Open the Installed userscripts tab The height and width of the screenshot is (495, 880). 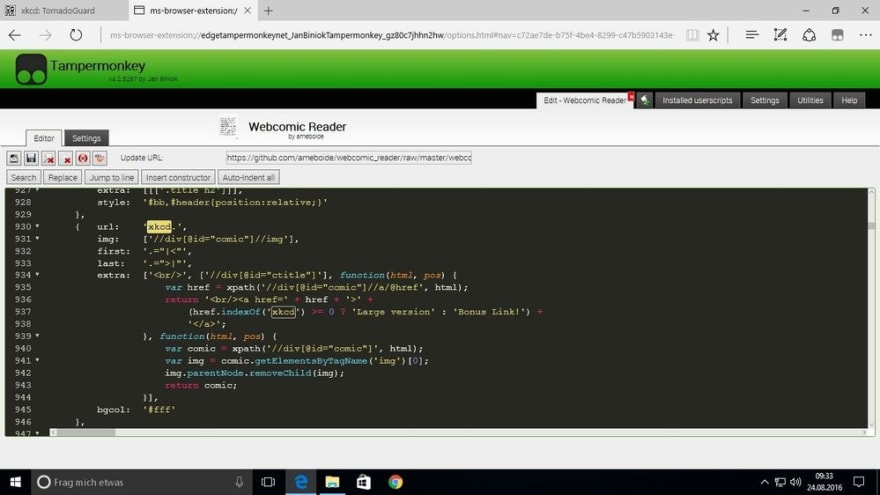click(697, 100)
